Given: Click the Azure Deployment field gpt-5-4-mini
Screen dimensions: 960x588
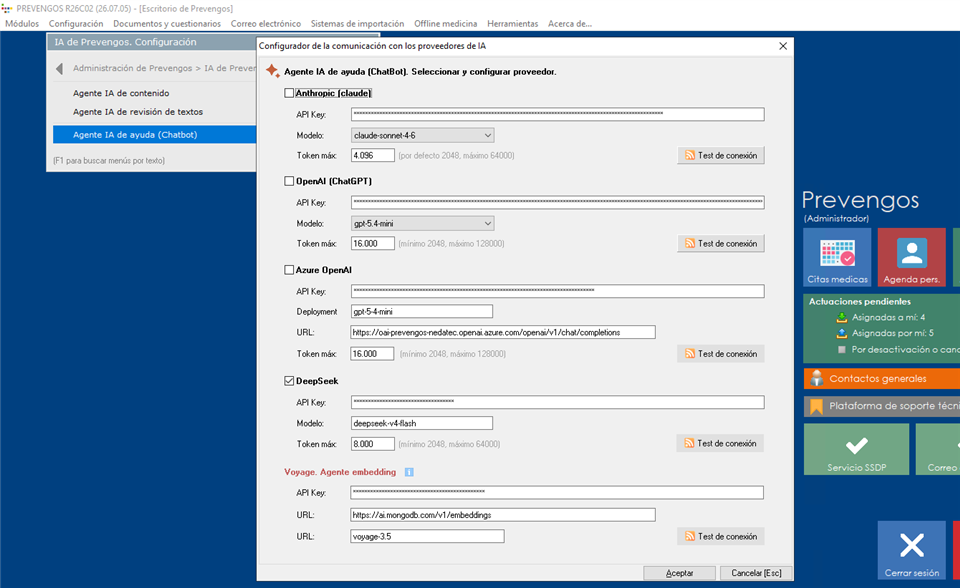Looking at the screenshot, I should tap(422, 312).
